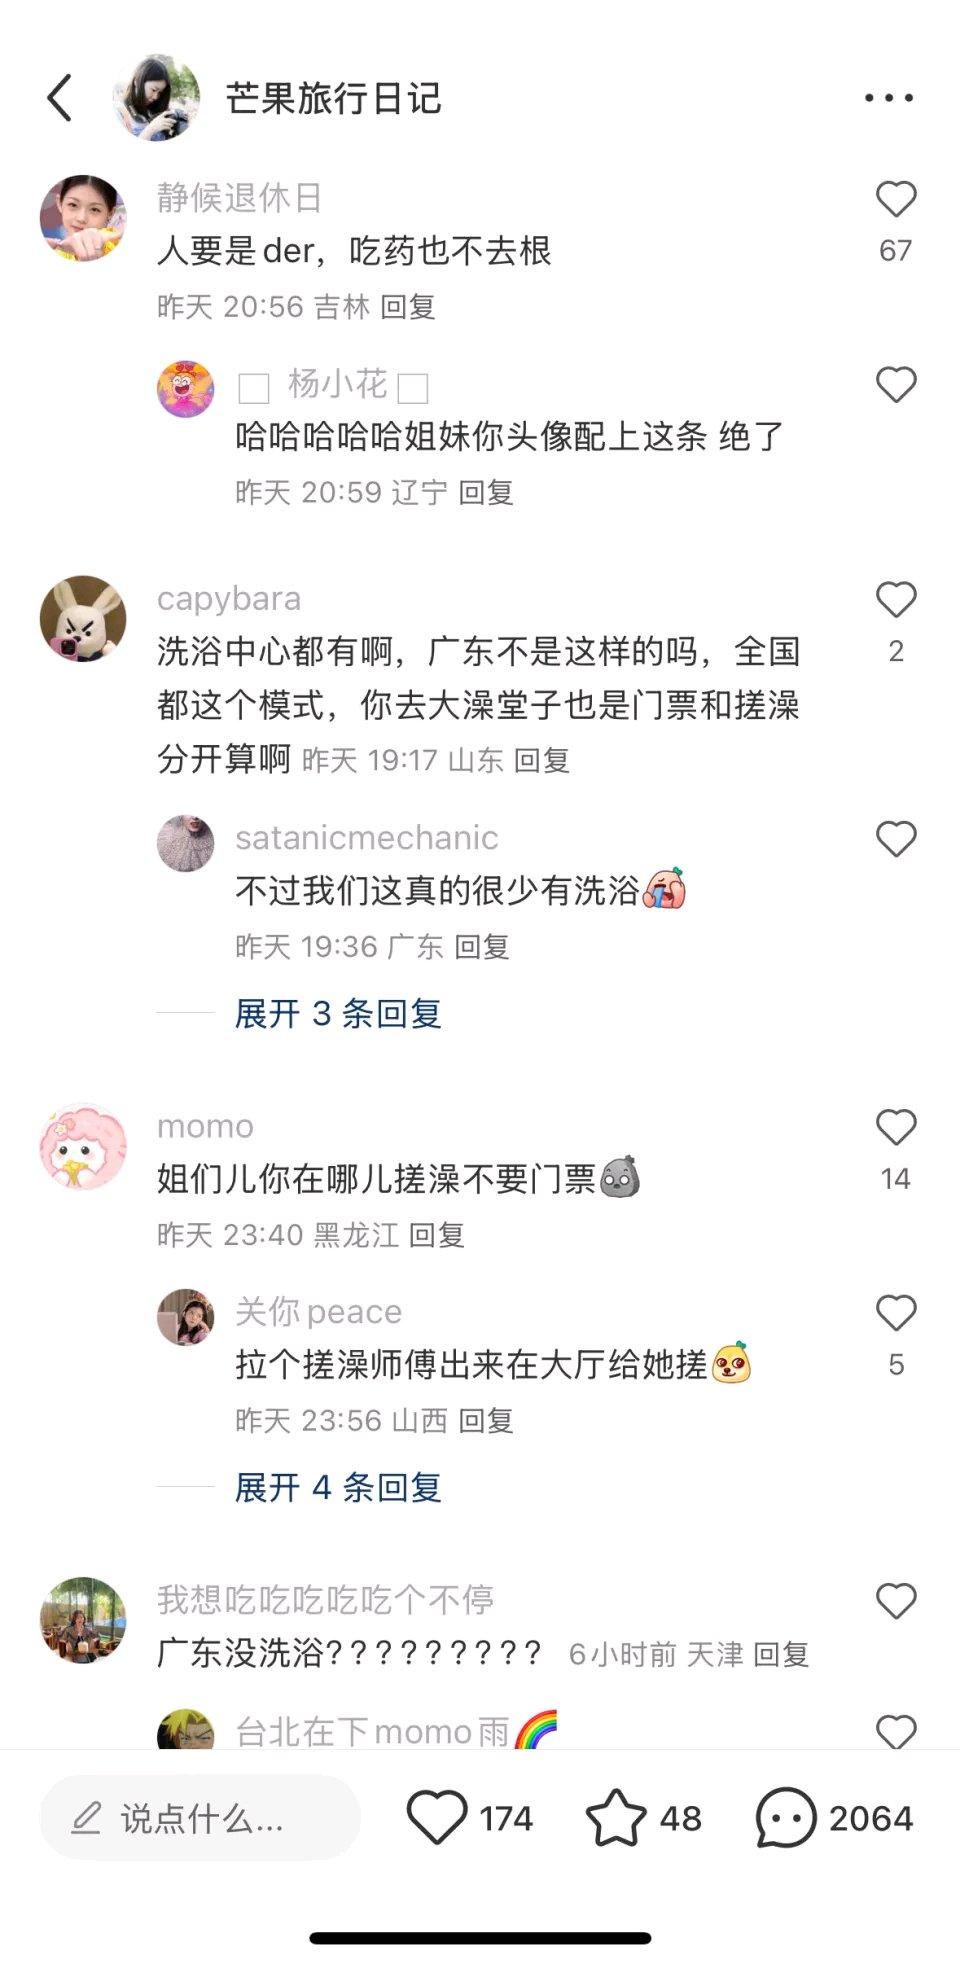Viewport: 960px width, 1964px height.
Task: Open the three-dot more options menu
Action: point(889,98)
